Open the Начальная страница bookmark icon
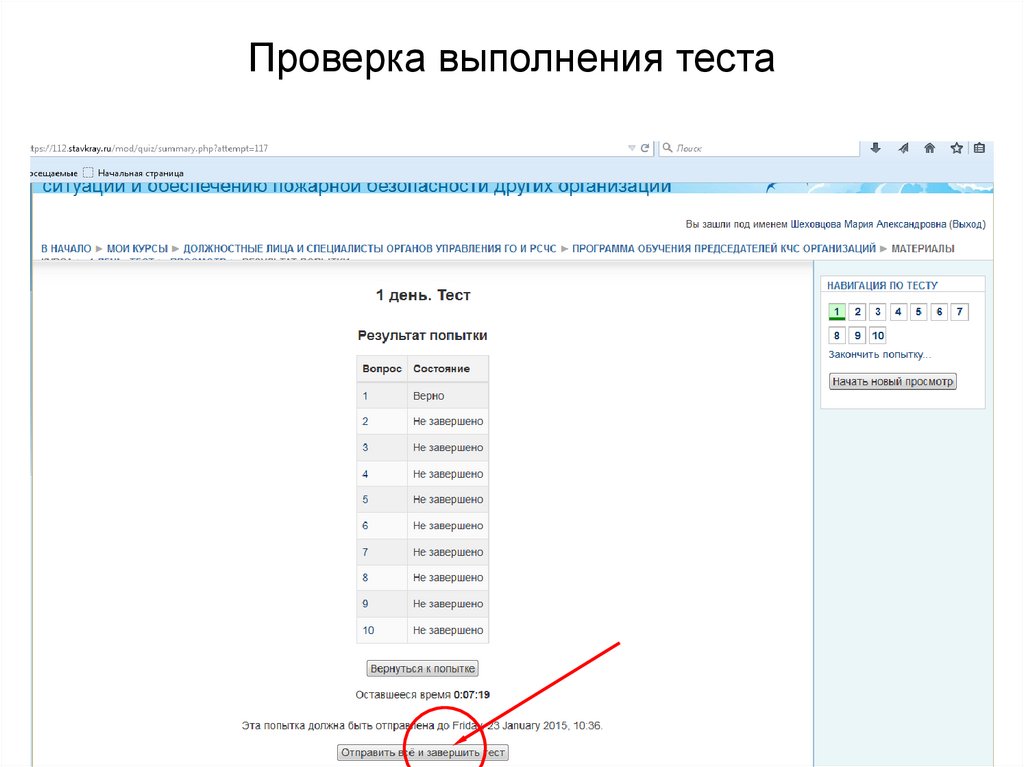 [86, 172]
